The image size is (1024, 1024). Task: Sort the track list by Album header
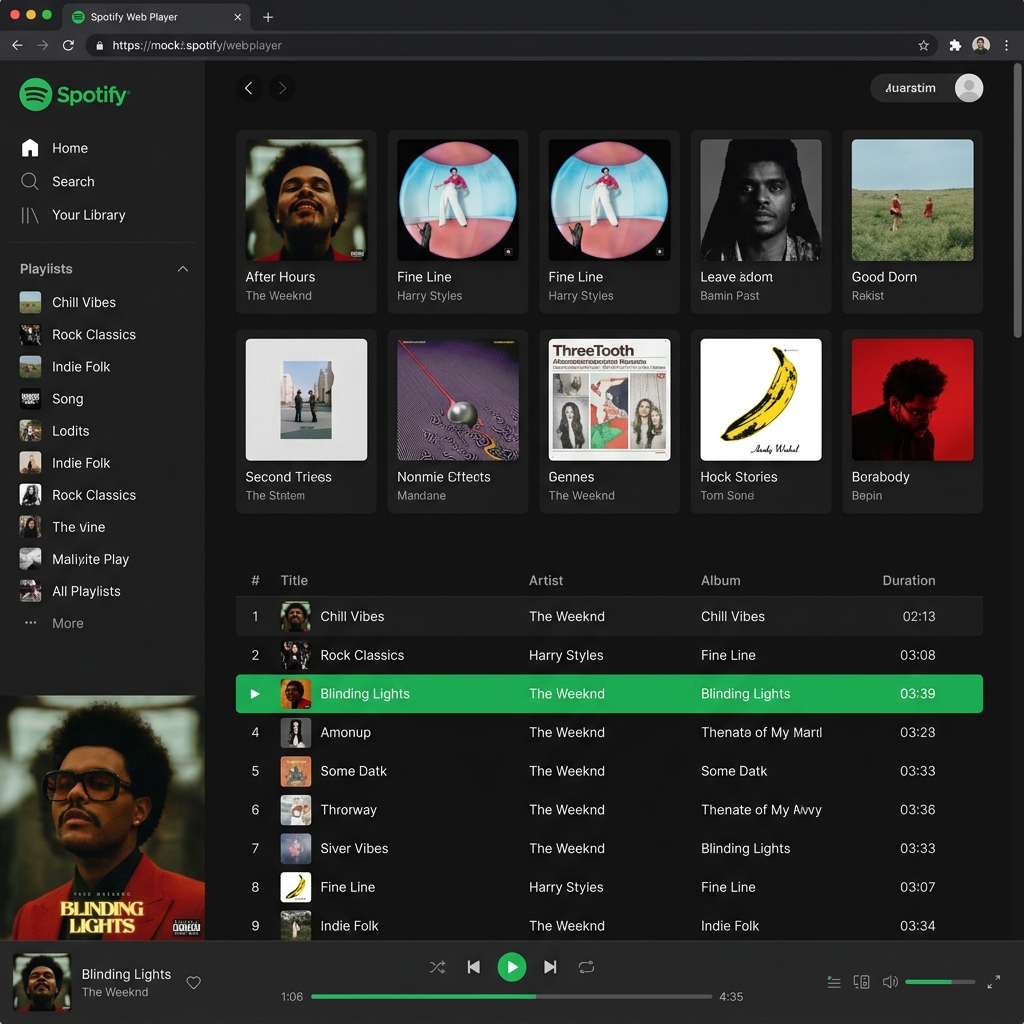(x=720, y=580)
